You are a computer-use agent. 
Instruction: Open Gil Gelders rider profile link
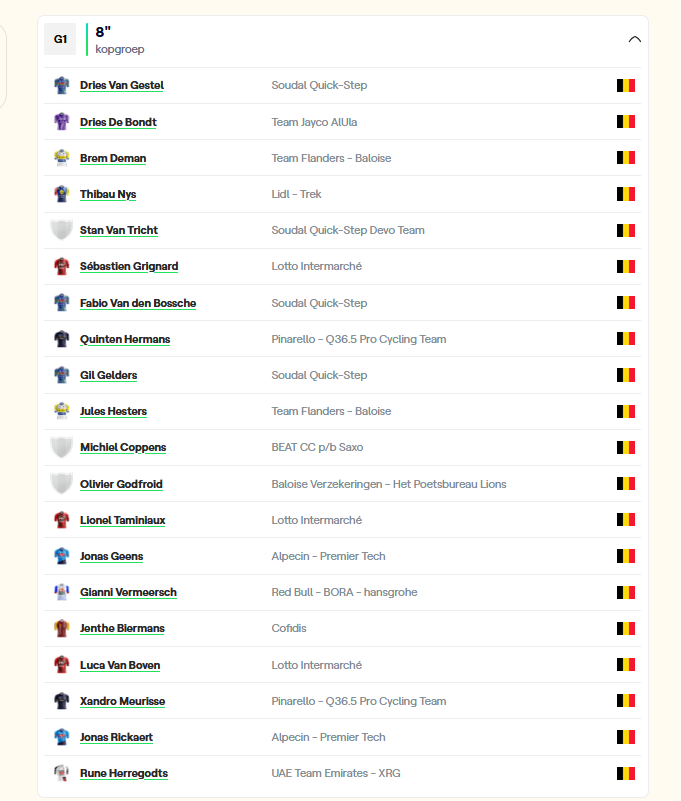109,375
